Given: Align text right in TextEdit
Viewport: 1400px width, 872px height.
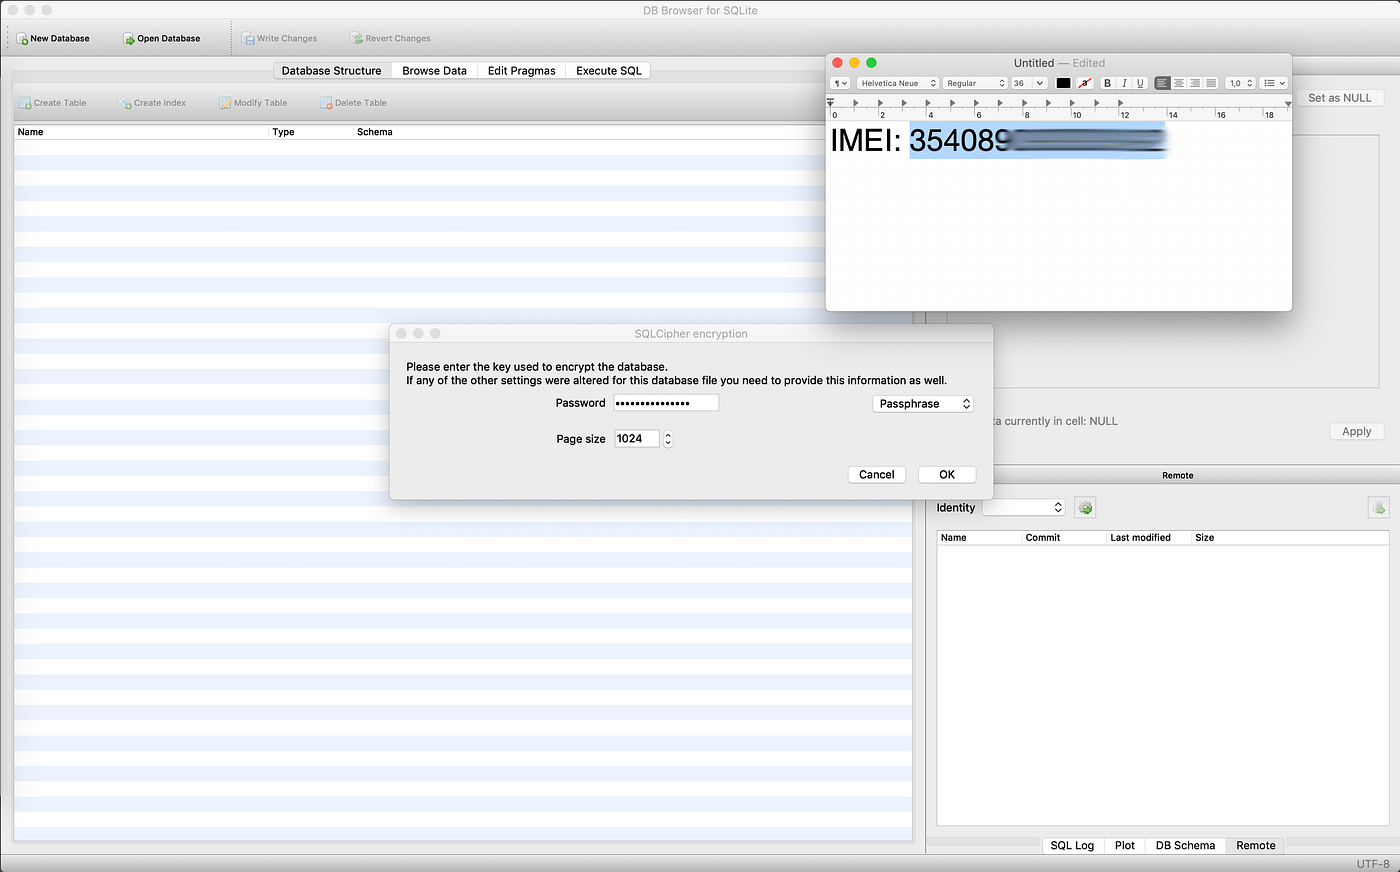Looking at the screenshot, I should tap(1195, 83).
